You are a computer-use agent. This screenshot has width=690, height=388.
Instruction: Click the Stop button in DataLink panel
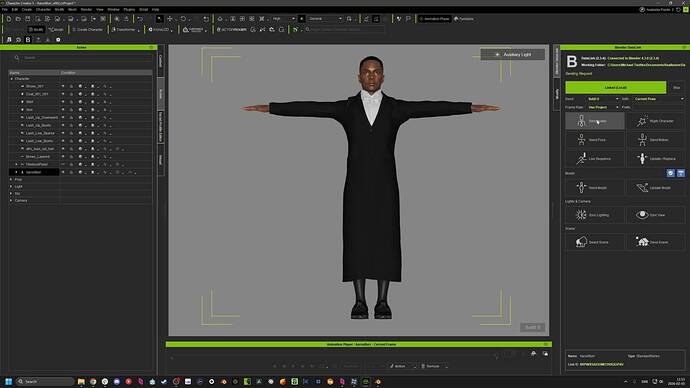pos(676,88)
